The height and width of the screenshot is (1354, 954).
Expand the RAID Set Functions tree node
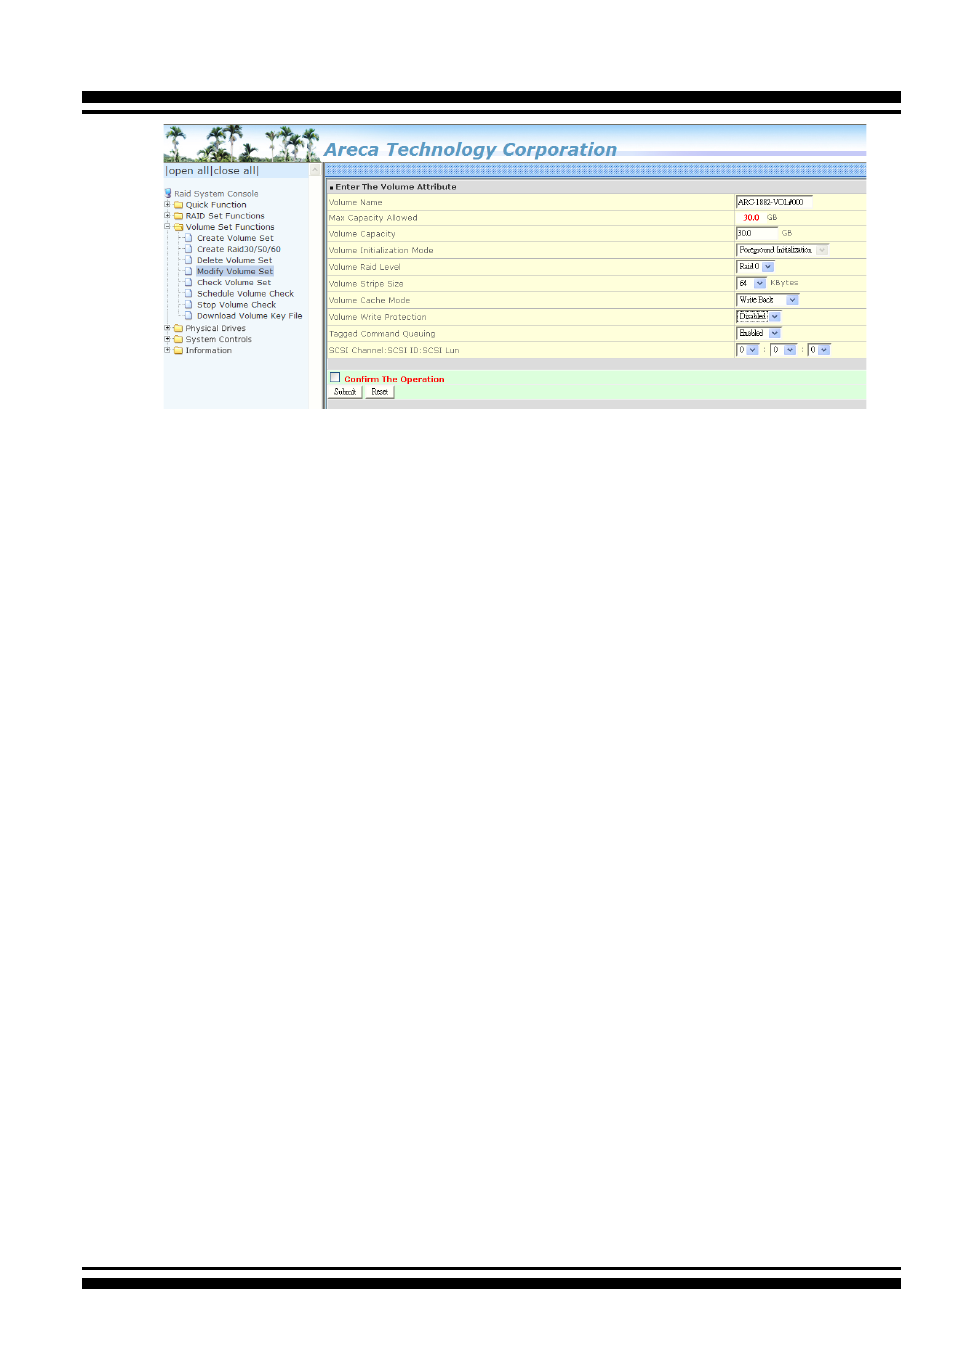[x=167, y=216]
